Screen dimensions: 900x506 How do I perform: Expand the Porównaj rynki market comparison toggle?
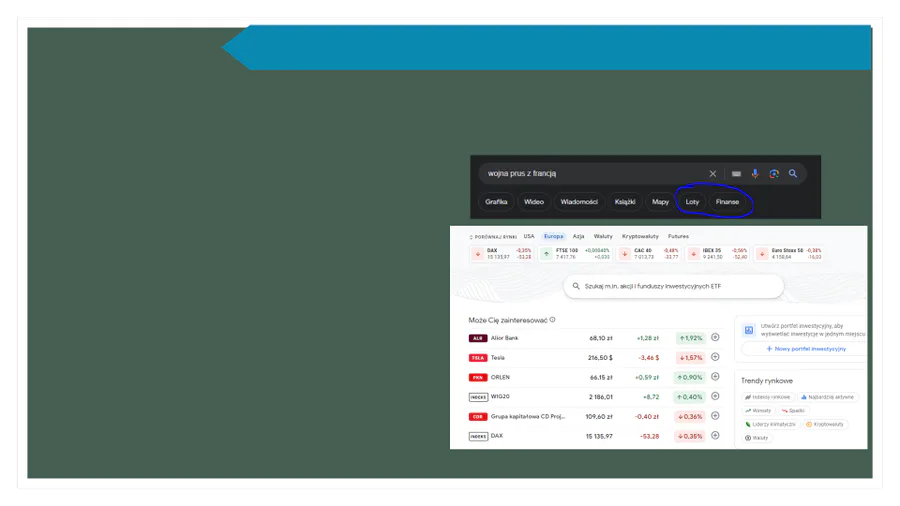pos(492,237)
